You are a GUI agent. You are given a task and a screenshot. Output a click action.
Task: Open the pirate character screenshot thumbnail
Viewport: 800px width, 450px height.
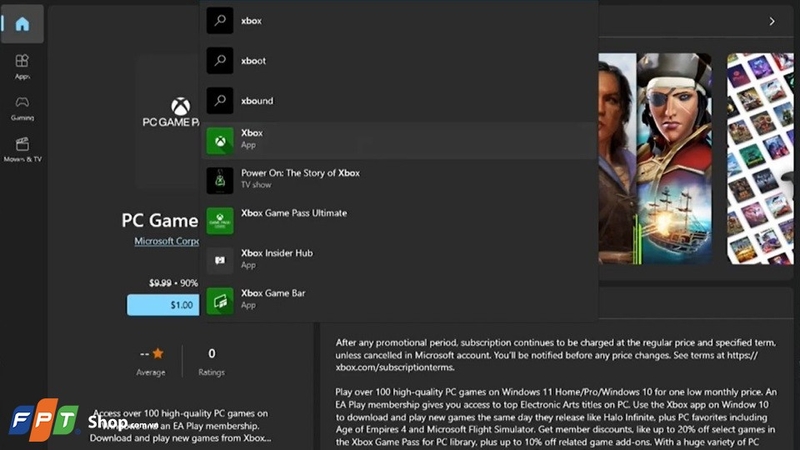[x=674, y=159]
